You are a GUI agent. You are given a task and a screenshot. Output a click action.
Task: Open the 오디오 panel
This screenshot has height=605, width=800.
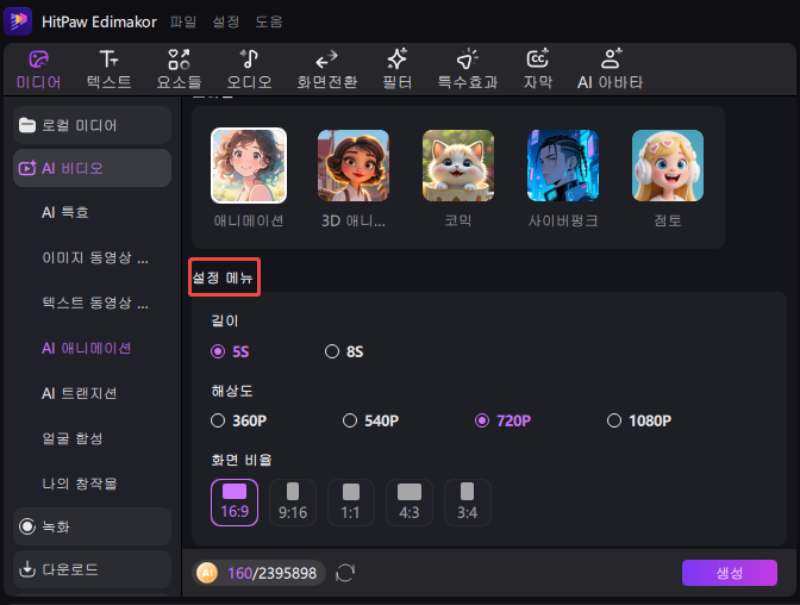247,68
